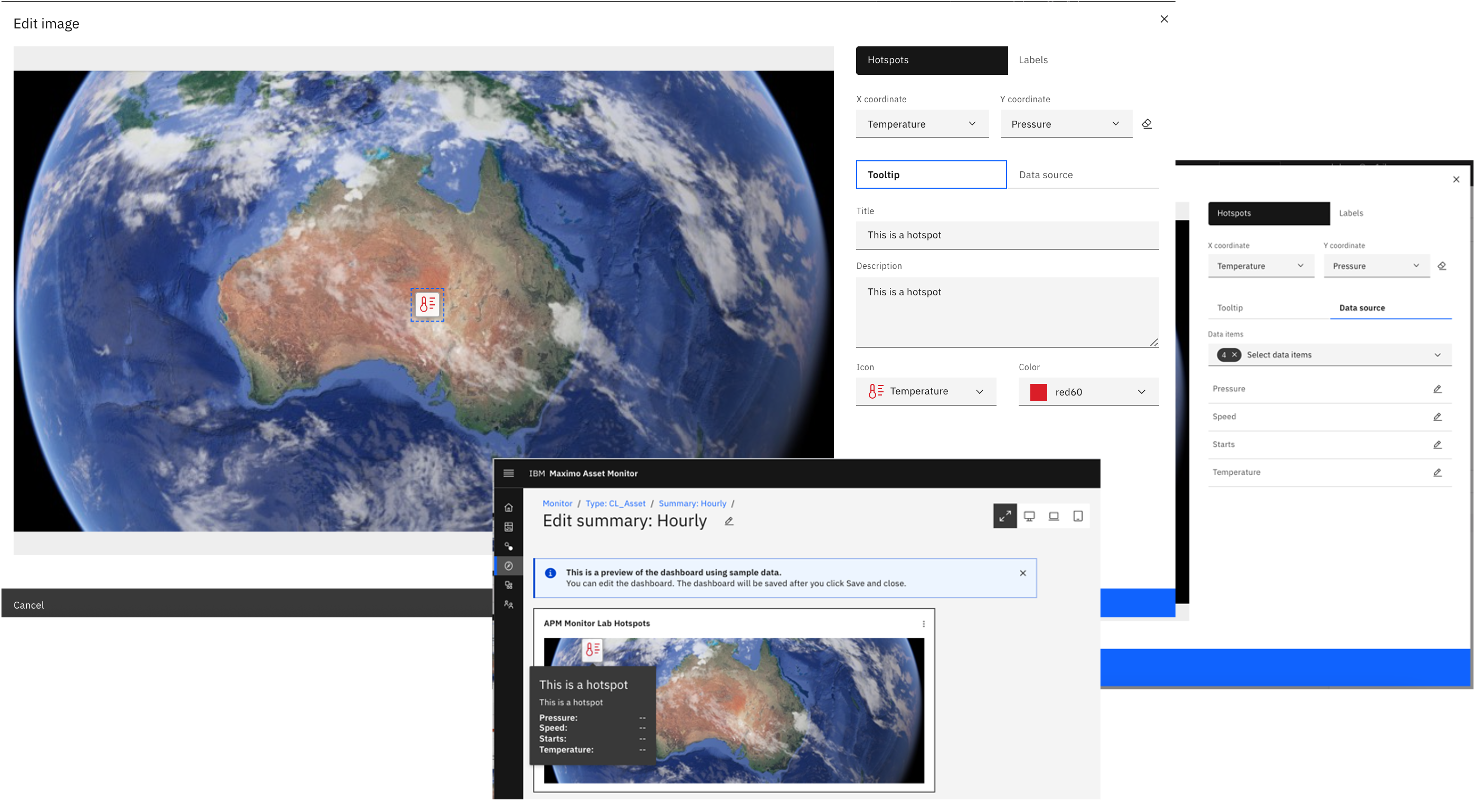Screen dimensions: 1475x800
Task: Switch to the Labels tab
Action: pyautogui.click(x=1033, y=59)
